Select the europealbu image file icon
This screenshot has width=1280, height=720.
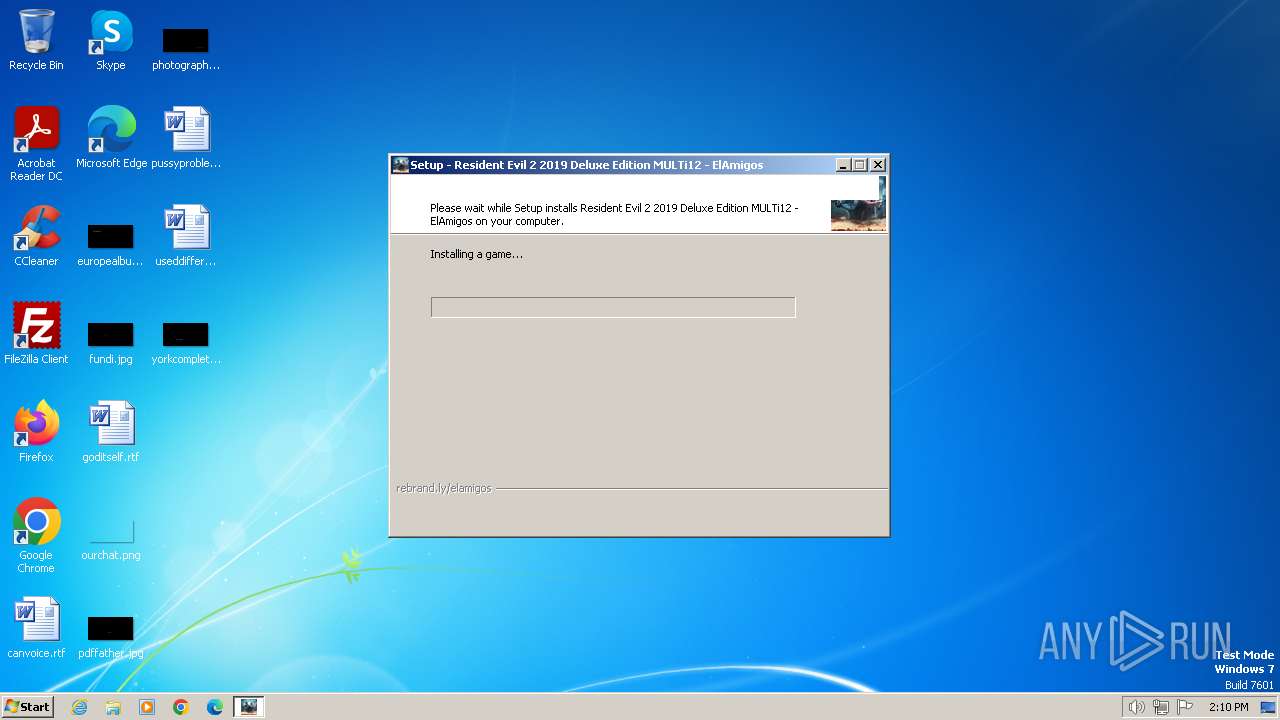coord(111,244)
